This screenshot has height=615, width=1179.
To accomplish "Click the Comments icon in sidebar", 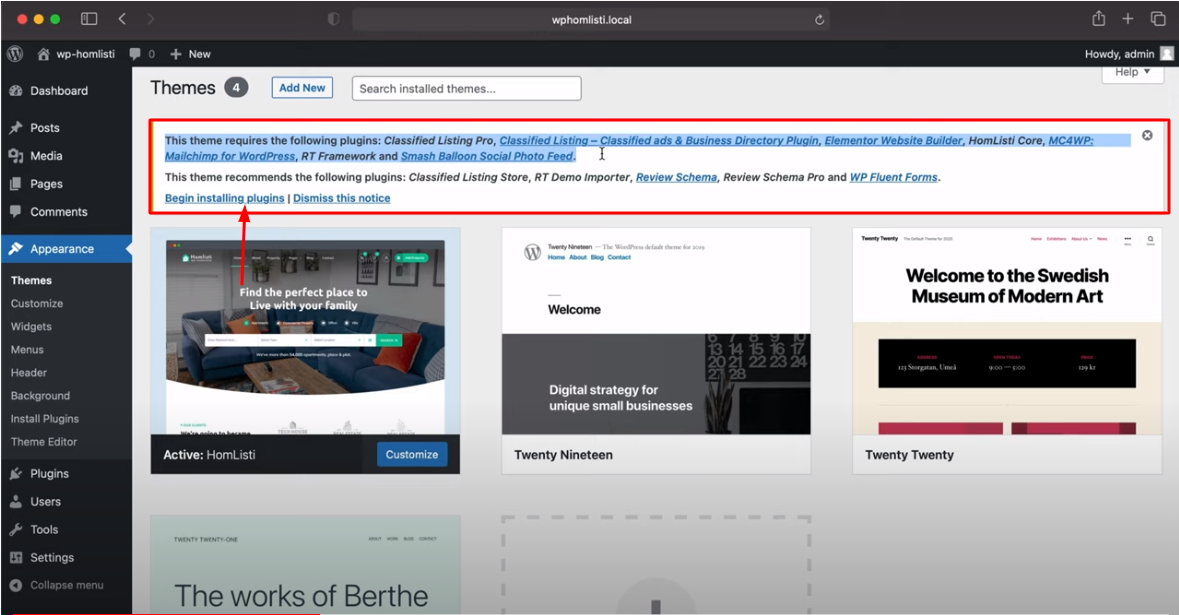I will point(16,212).
